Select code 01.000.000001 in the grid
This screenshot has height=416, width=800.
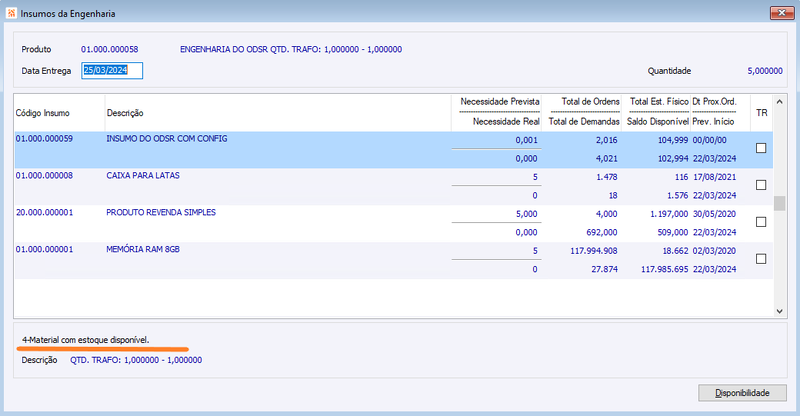[44, 249]
